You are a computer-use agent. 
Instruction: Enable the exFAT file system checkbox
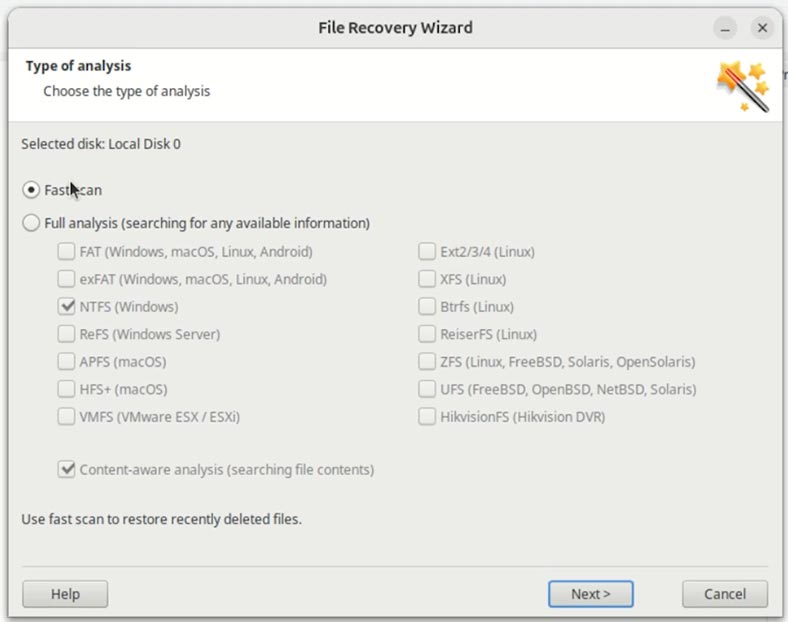[66, 279]
